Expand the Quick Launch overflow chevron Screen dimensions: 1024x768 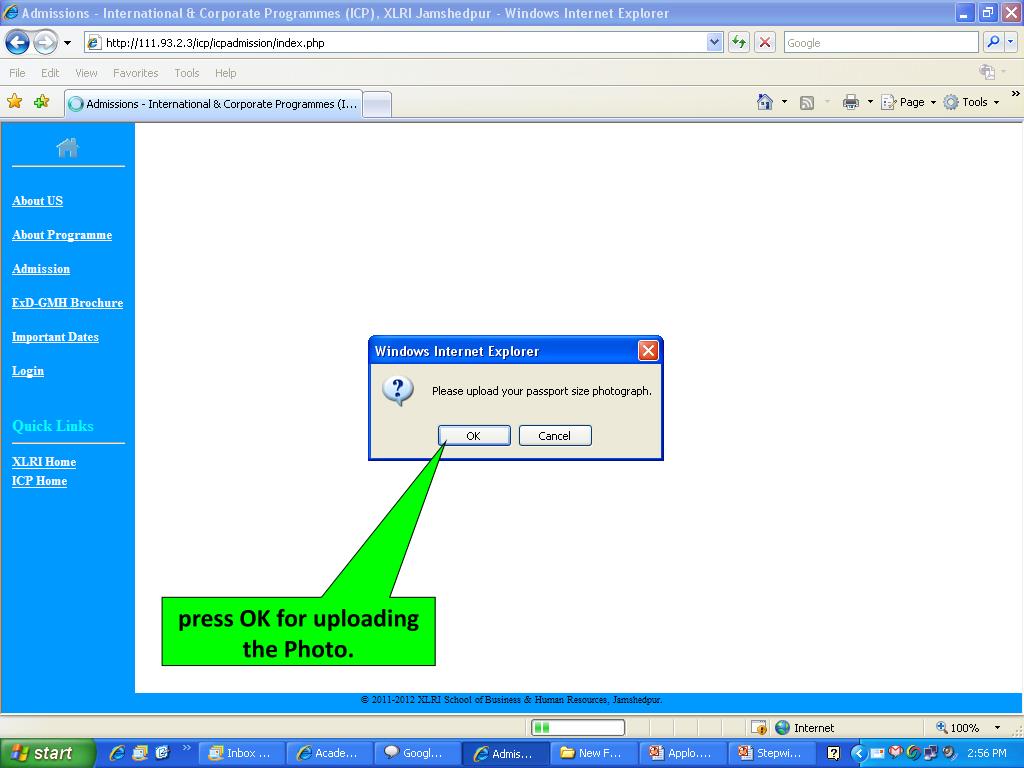tap(186, 748)
